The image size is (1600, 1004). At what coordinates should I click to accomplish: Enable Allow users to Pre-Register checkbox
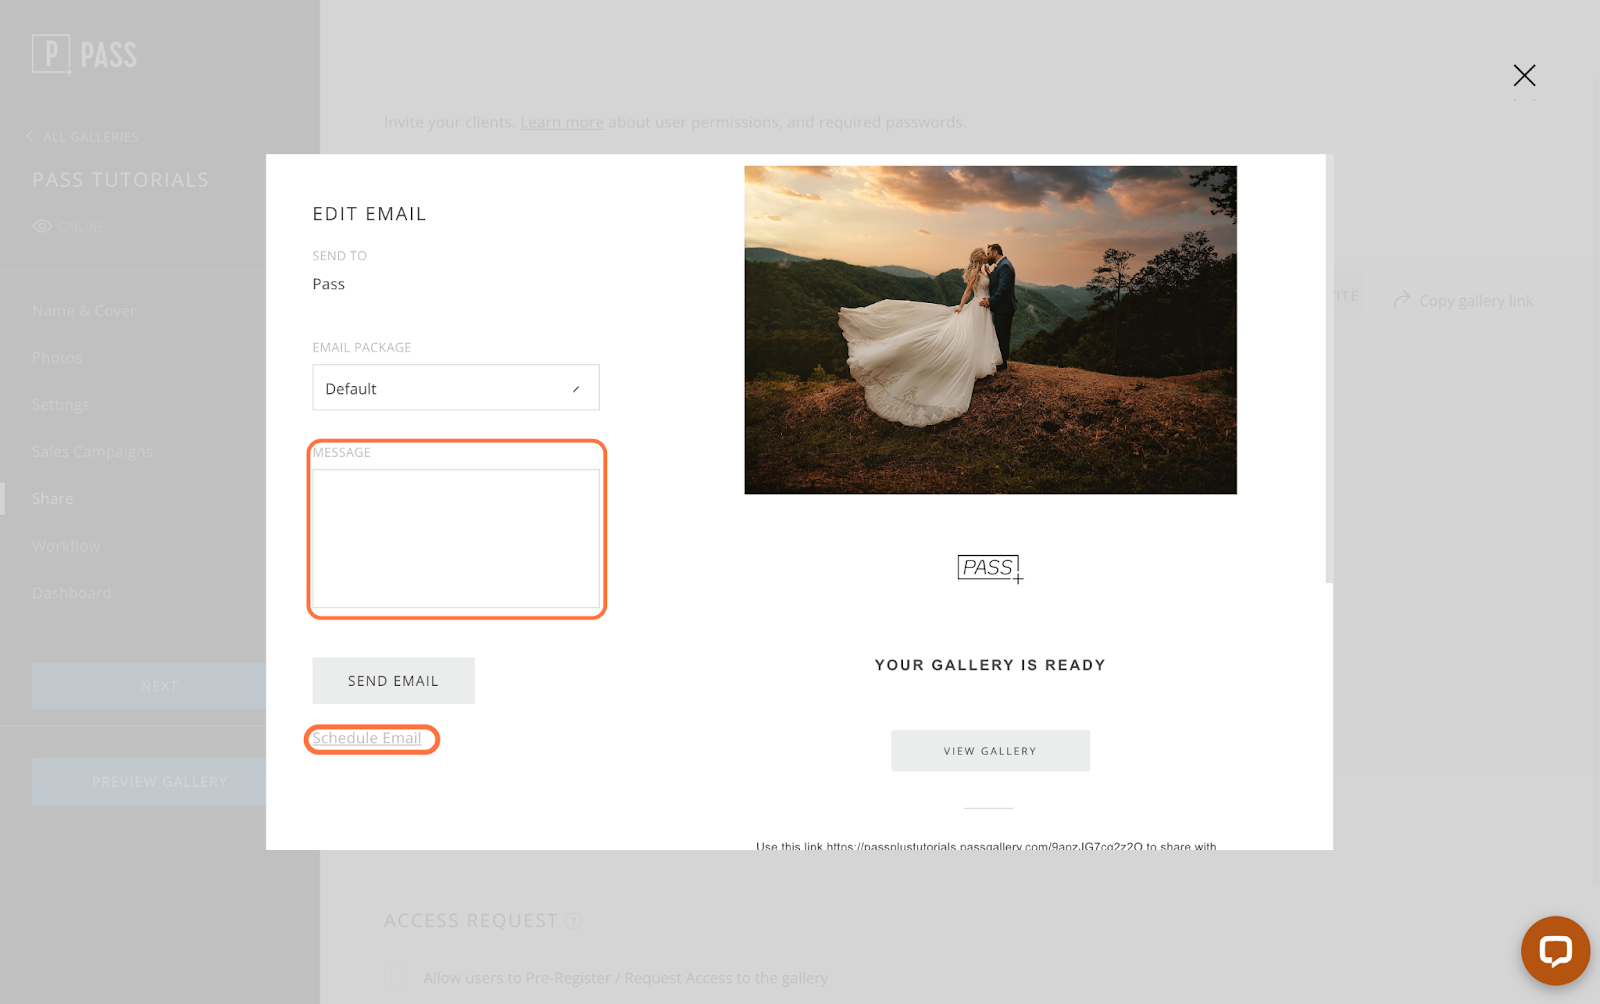pyautogui.click(x=396, y=976)
